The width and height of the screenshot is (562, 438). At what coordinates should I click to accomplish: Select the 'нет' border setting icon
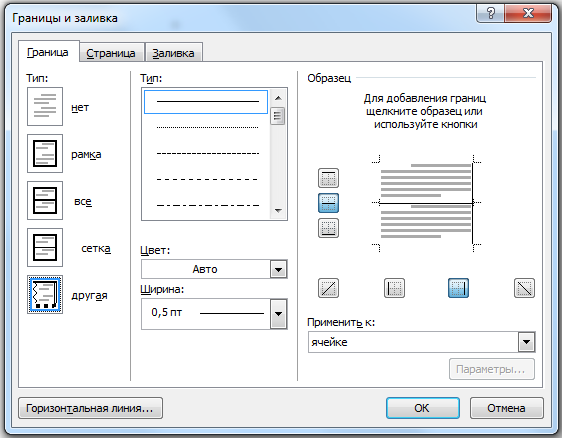45,106
